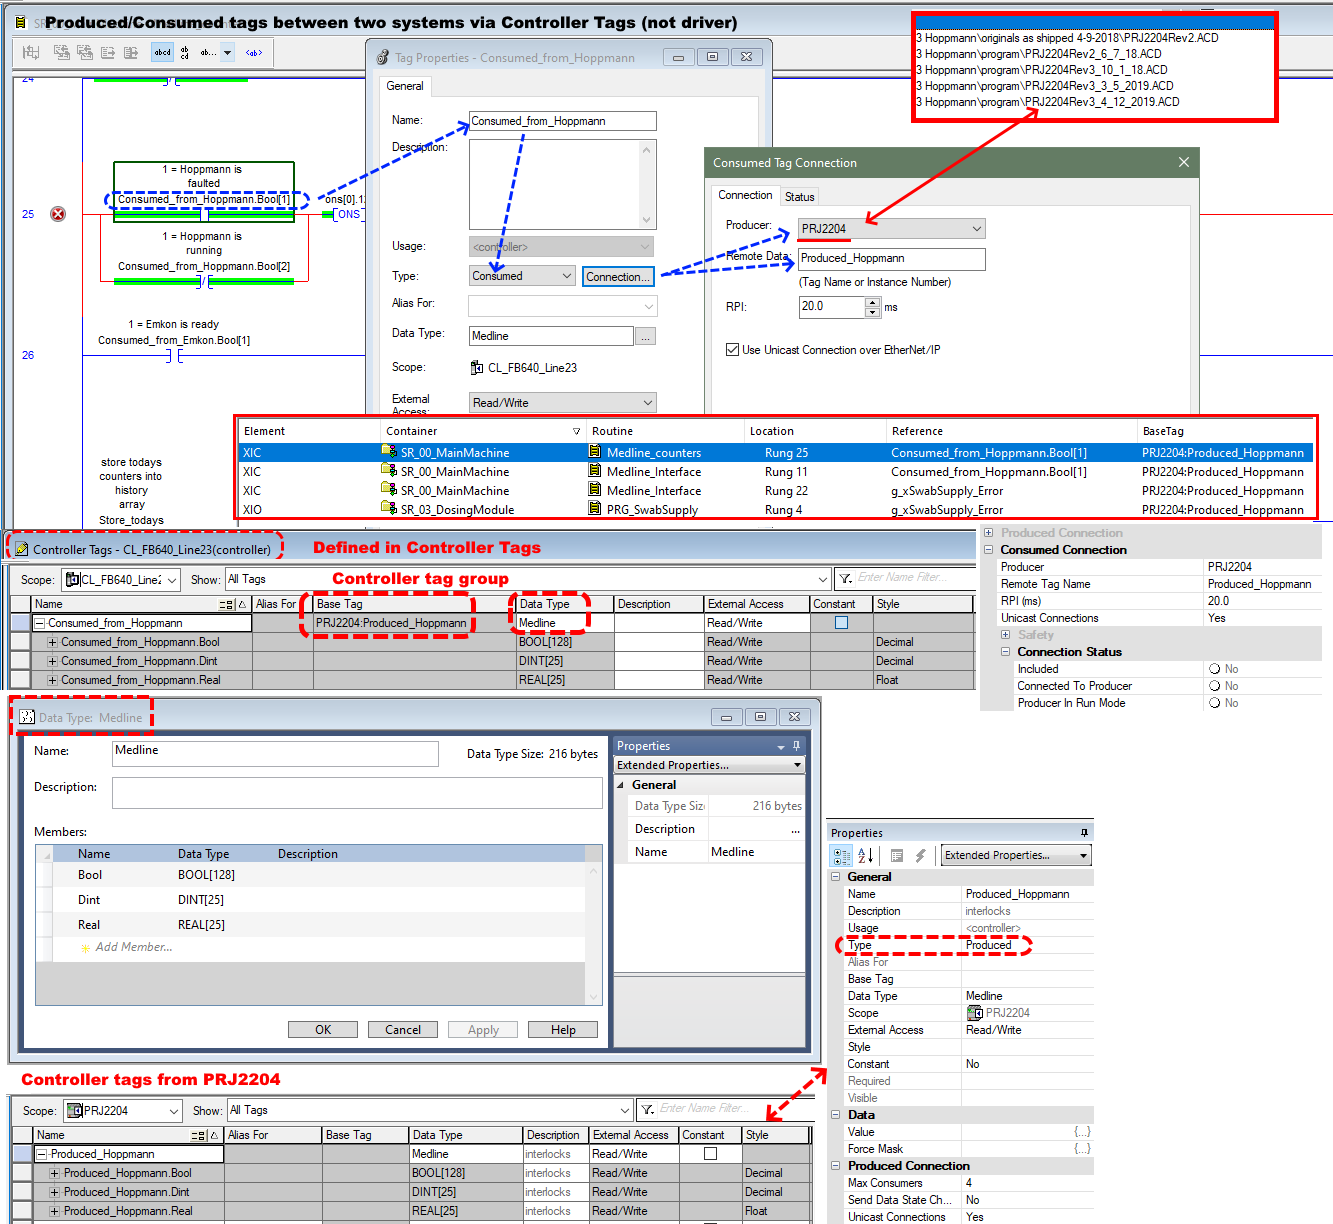Click the Connection... button
Viewport: 1333px width, 1224px height.
coord(618,277)
